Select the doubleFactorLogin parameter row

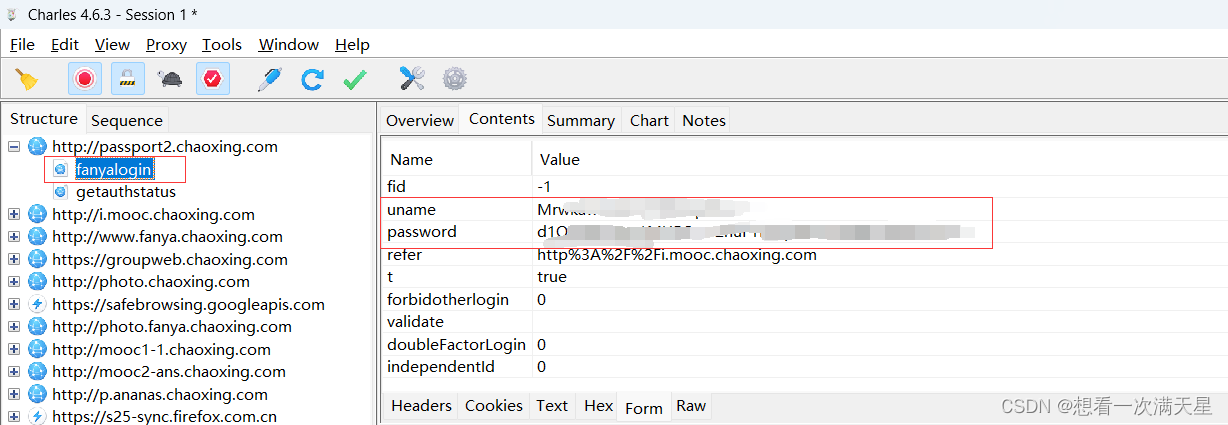(804, 344)
